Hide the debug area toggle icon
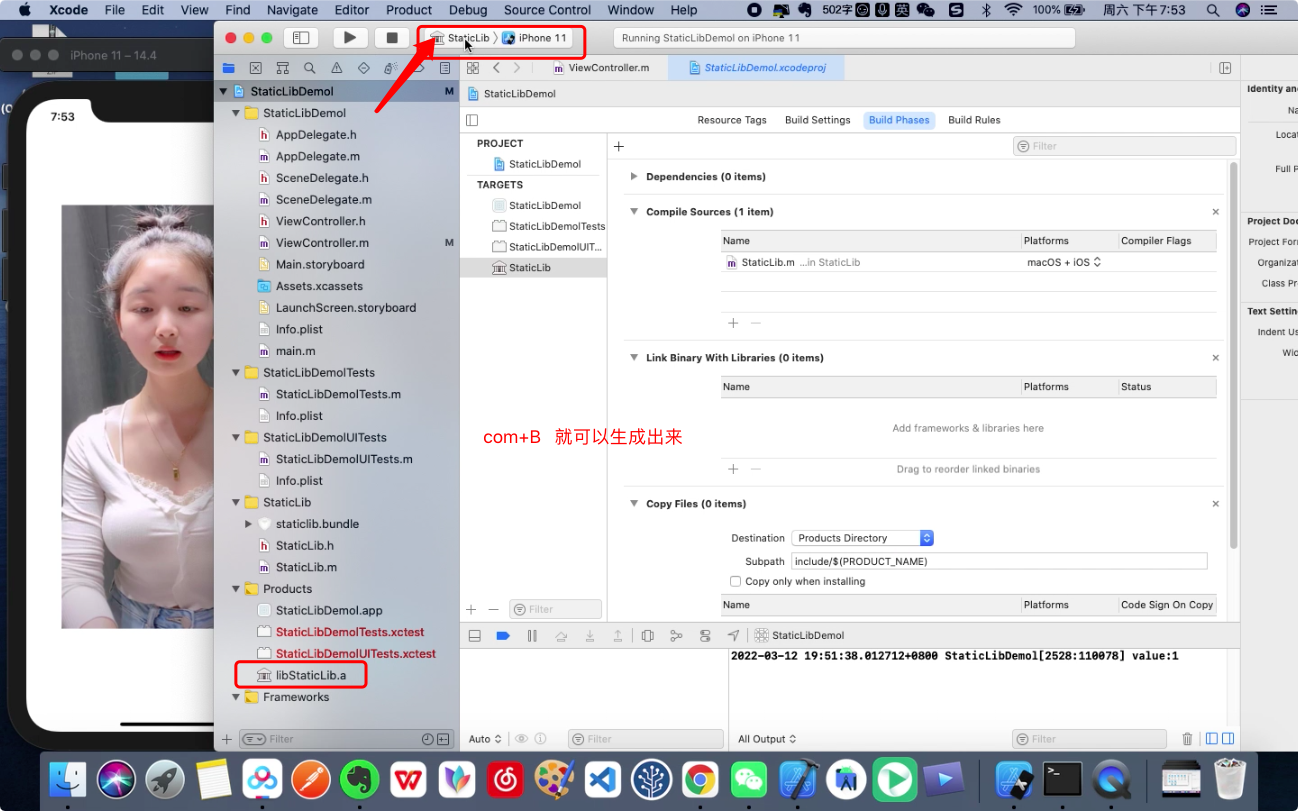The image size is (1298, 811). [475, 635]
